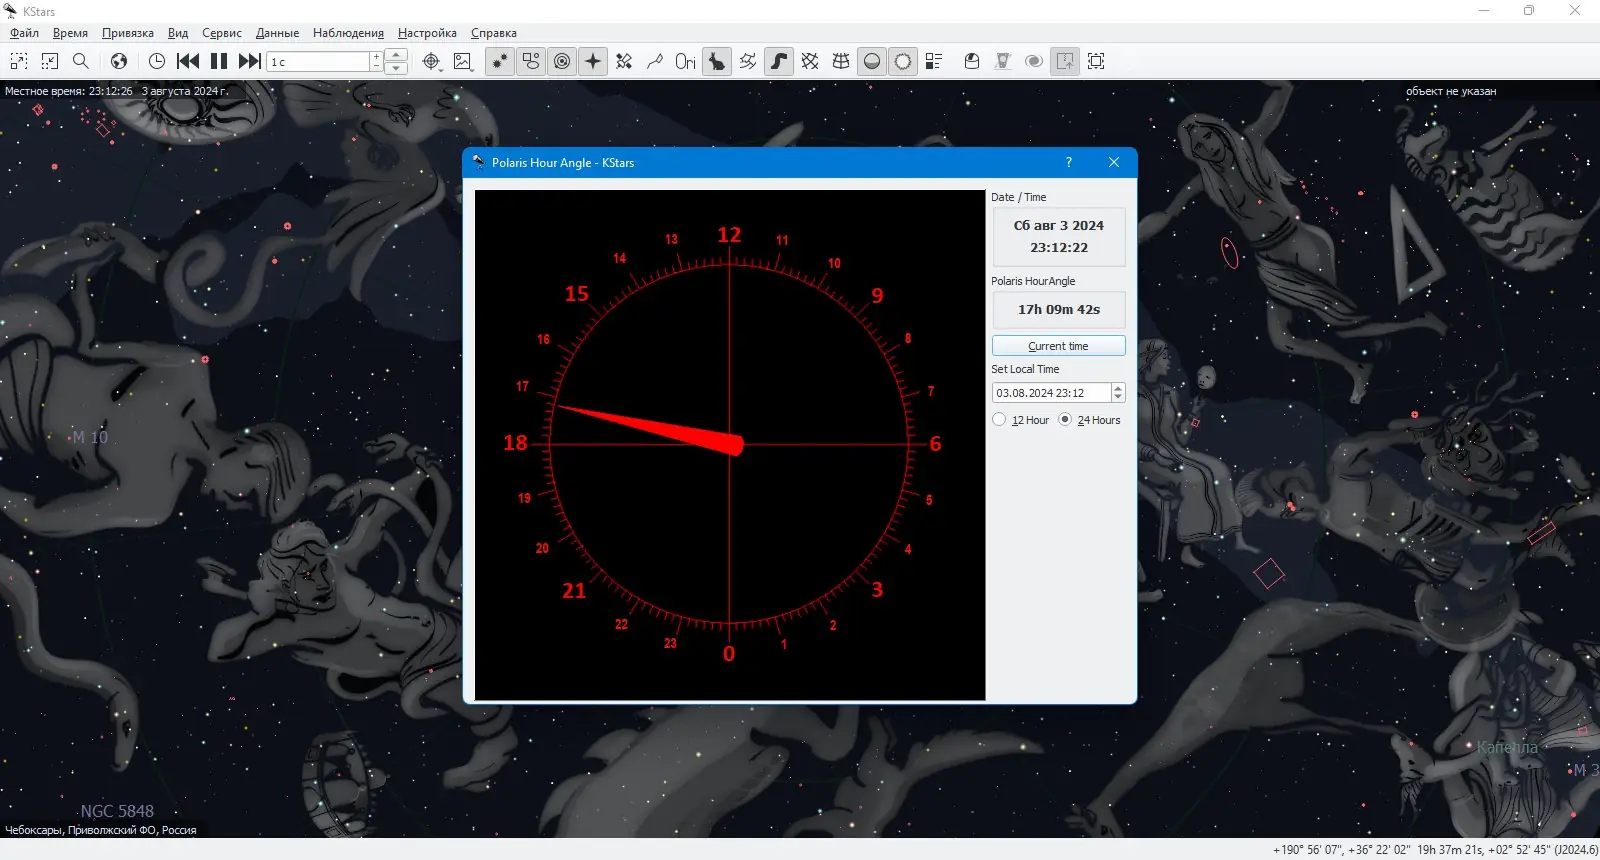Image resolution: width=1600 pixels, height=860 pixels.
Task: Select the 24 Hours radio button
Action: pos(1065,420)
